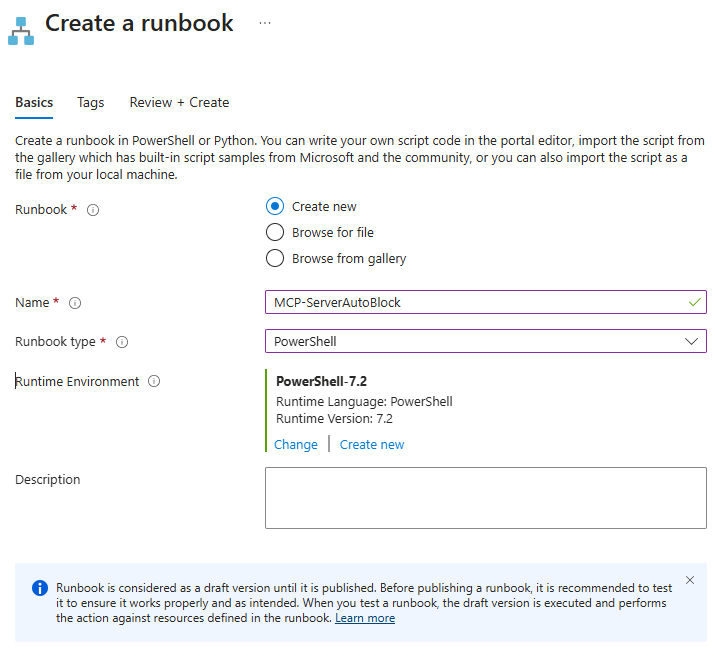Click the Change runtime environment link

pos(295,445)
